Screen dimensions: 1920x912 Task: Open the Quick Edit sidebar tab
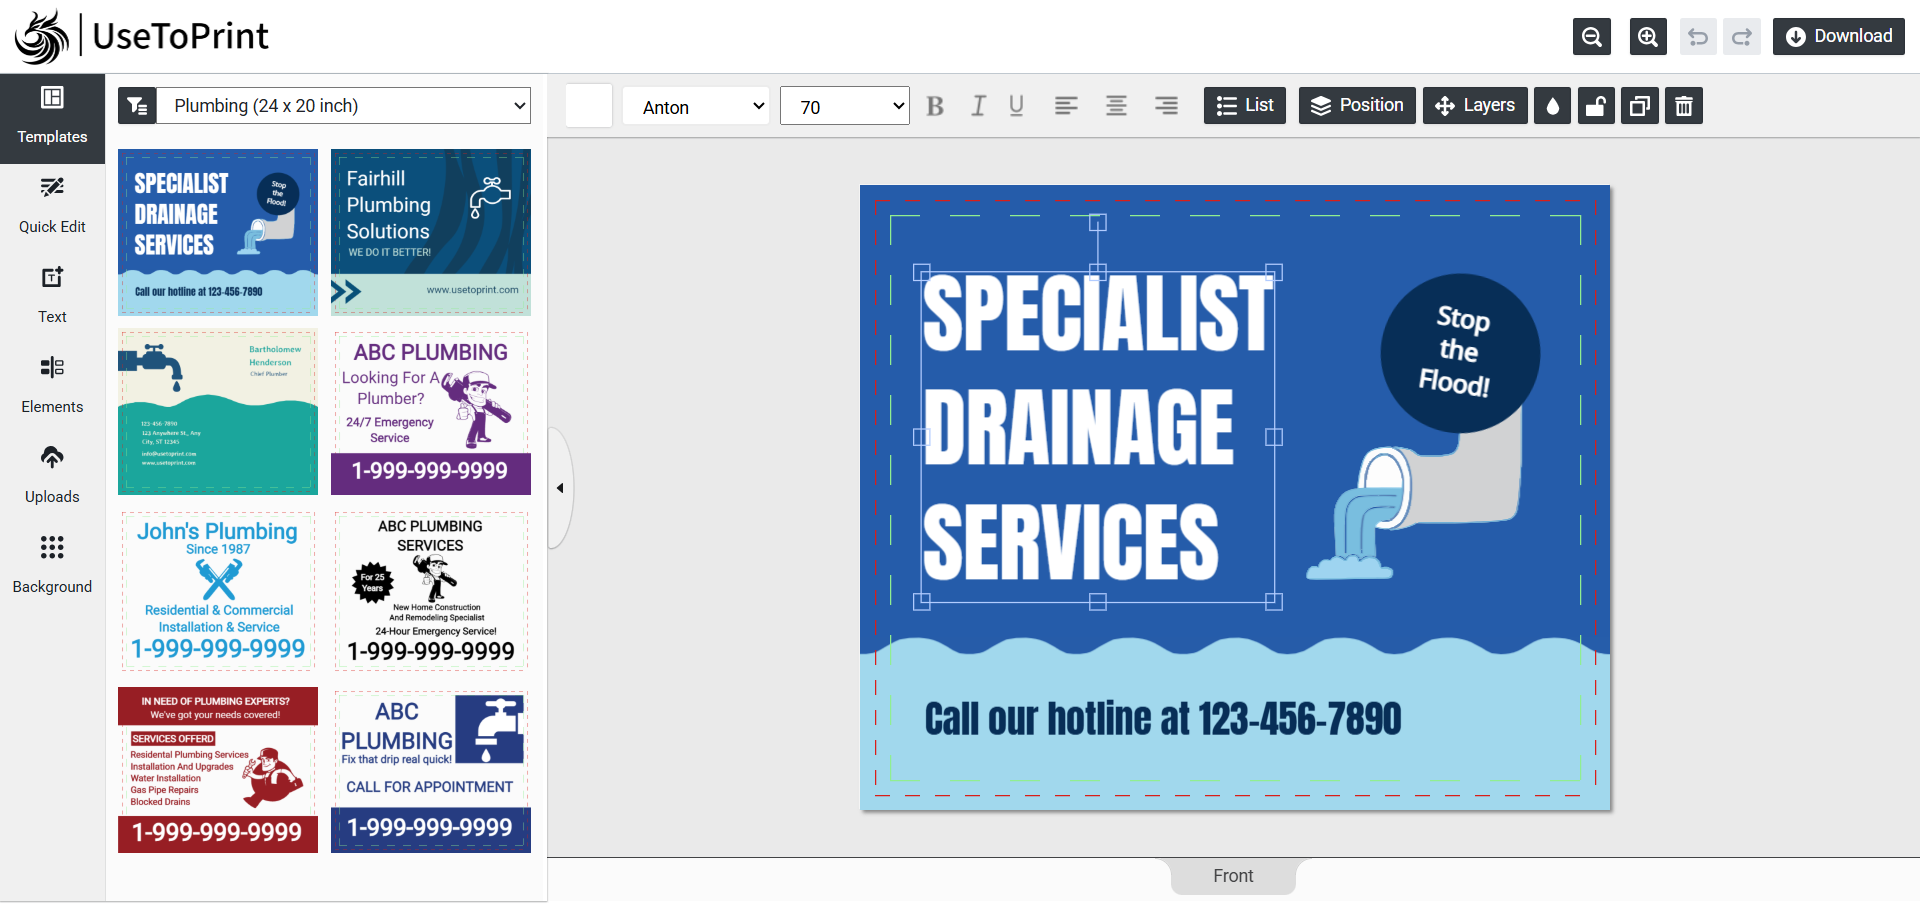[52, 206]
